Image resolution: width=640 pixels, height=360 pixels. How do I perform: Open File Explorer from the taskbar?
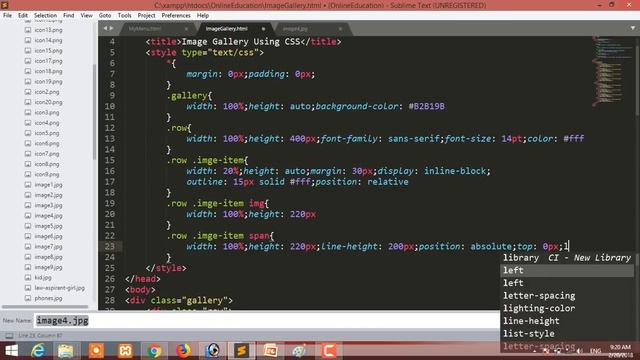(66, 350)
